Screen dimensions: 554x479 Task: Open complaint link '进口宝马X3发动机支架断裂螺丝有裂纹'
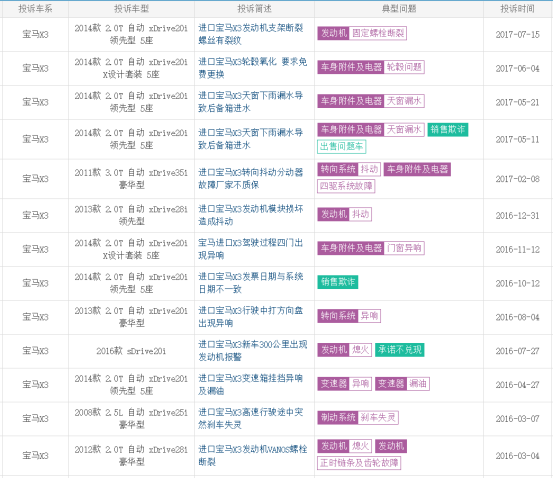pos(251,34)
